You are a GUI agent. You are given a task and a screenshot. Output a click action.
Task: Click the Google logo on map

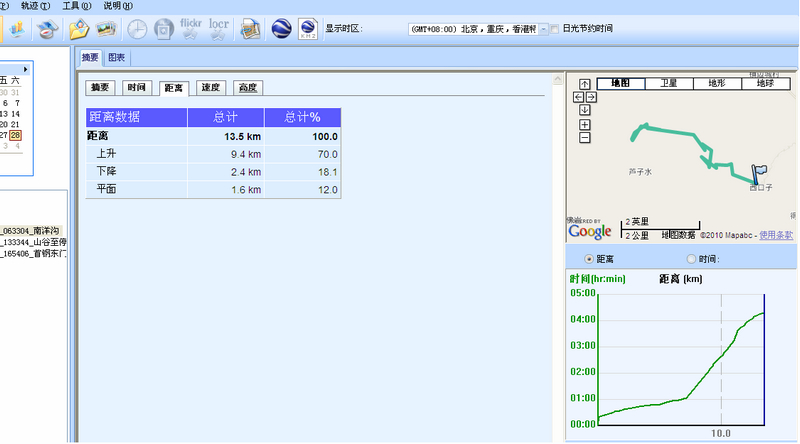(590, 231)
